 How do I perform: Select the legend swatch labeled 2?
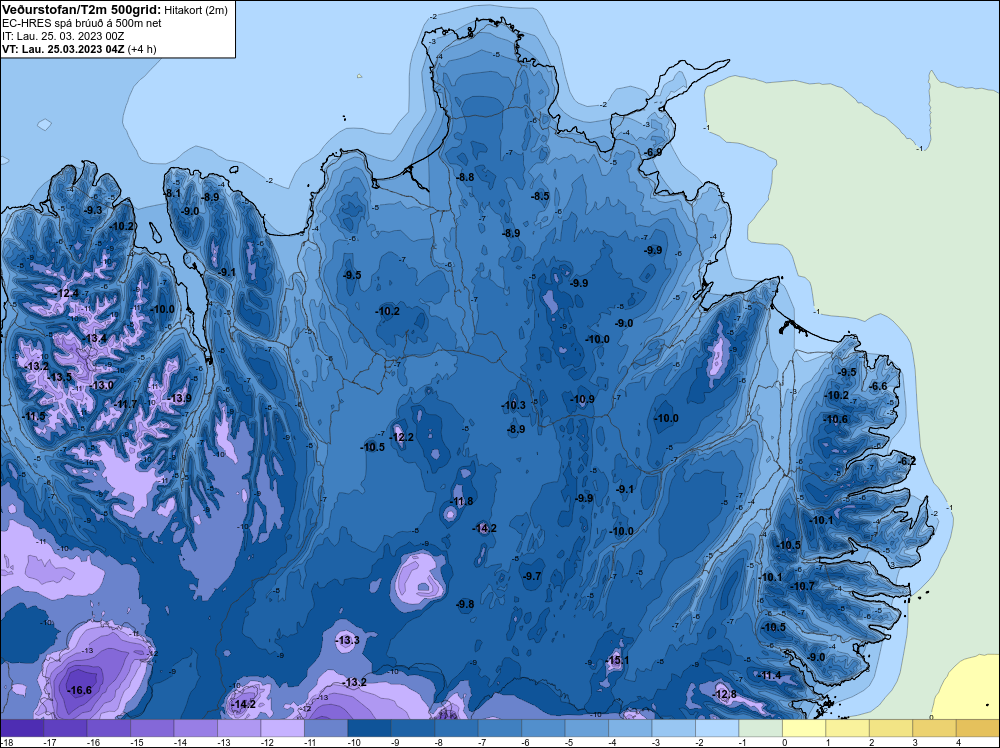(890, 728)
